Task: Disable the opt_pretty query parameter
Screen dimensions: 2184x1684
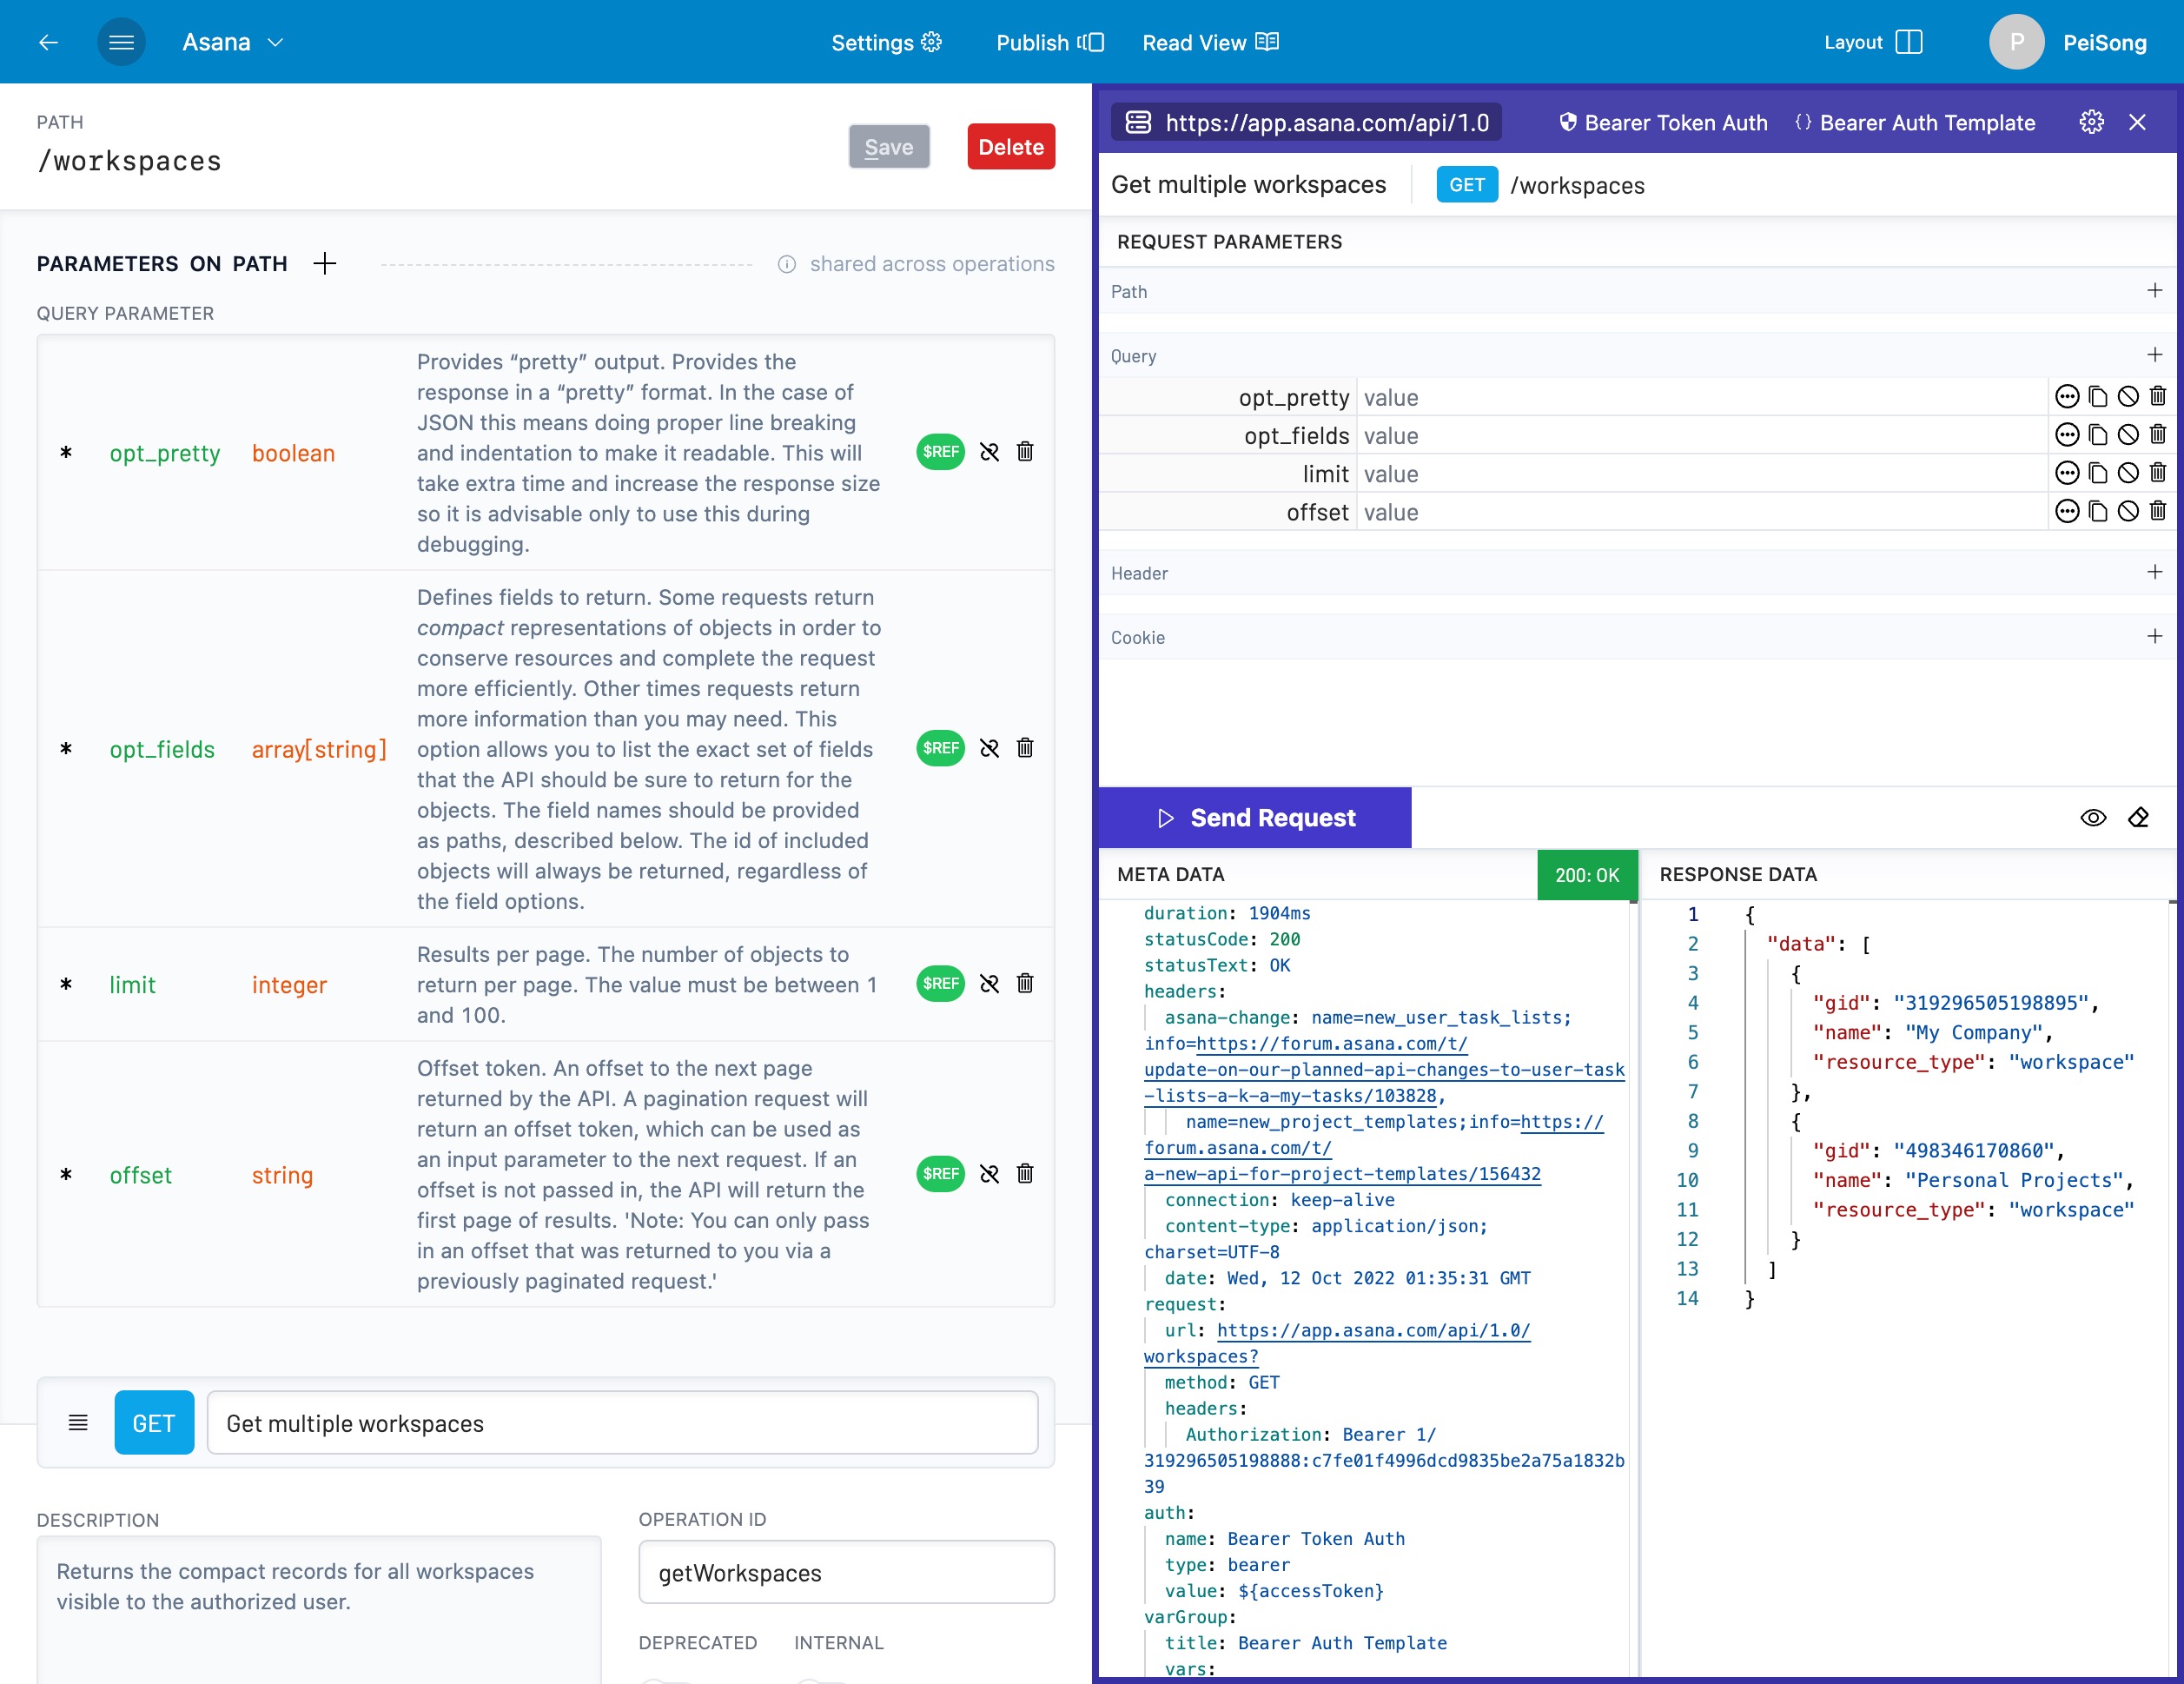Action: (x=2128, y=396)
